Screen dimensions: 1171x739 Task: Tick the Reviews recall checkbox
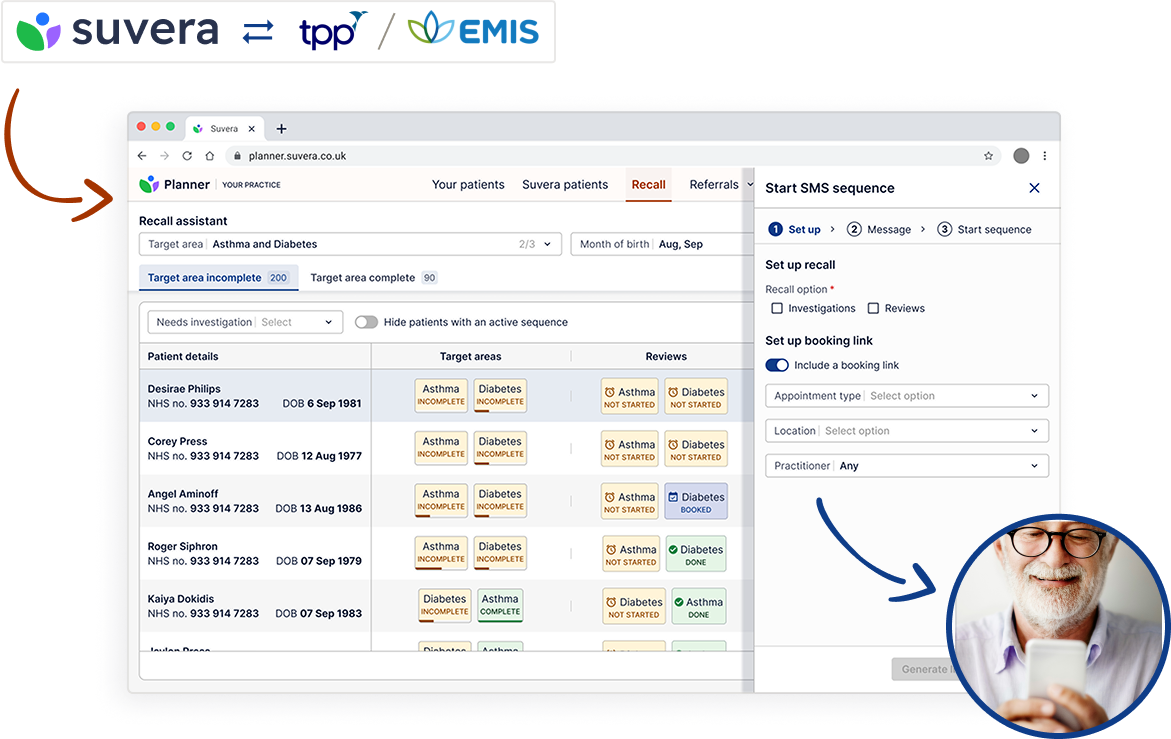click(x=873, y=308)
